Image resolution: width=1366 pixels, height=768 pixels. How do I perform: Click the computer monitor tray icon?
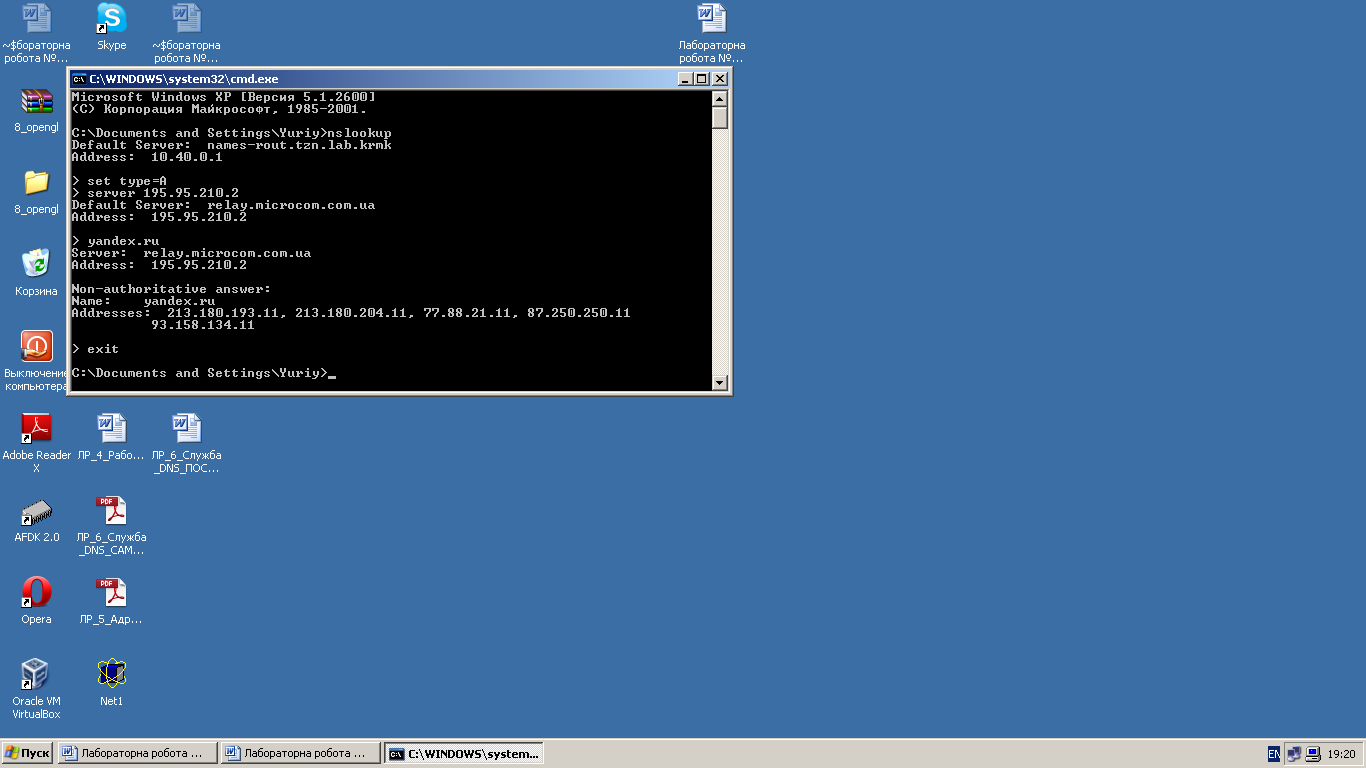1311,754
